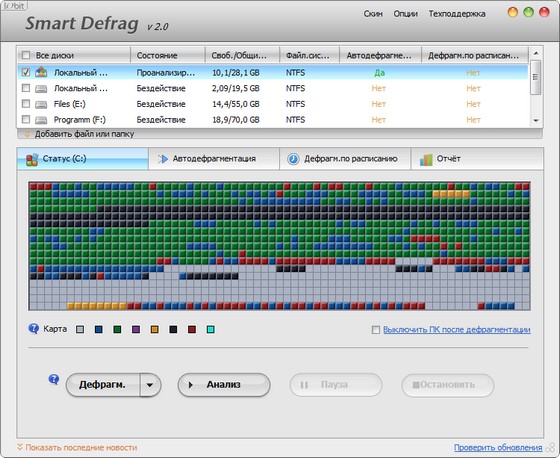The image size is (560, 458).
Task: Uncheck the first Локальный disk checkbox
Action: 26,72
